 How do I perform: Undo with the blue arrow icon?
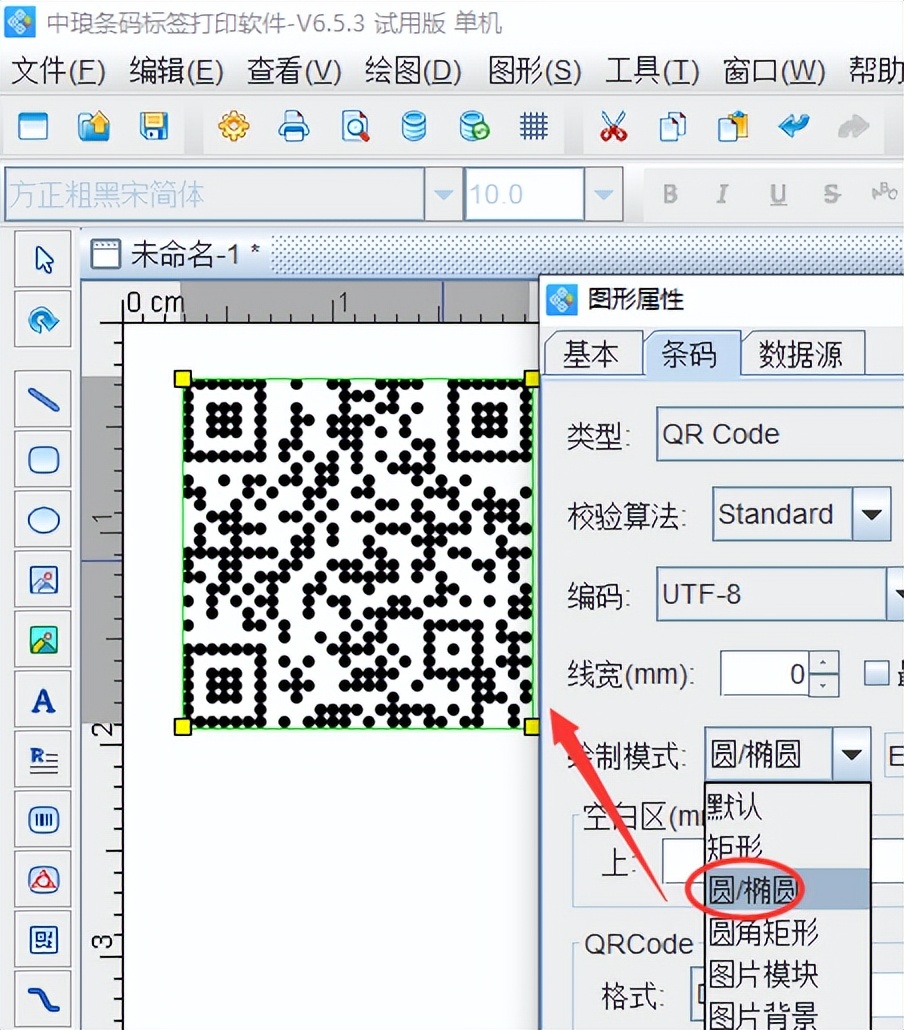794,125
